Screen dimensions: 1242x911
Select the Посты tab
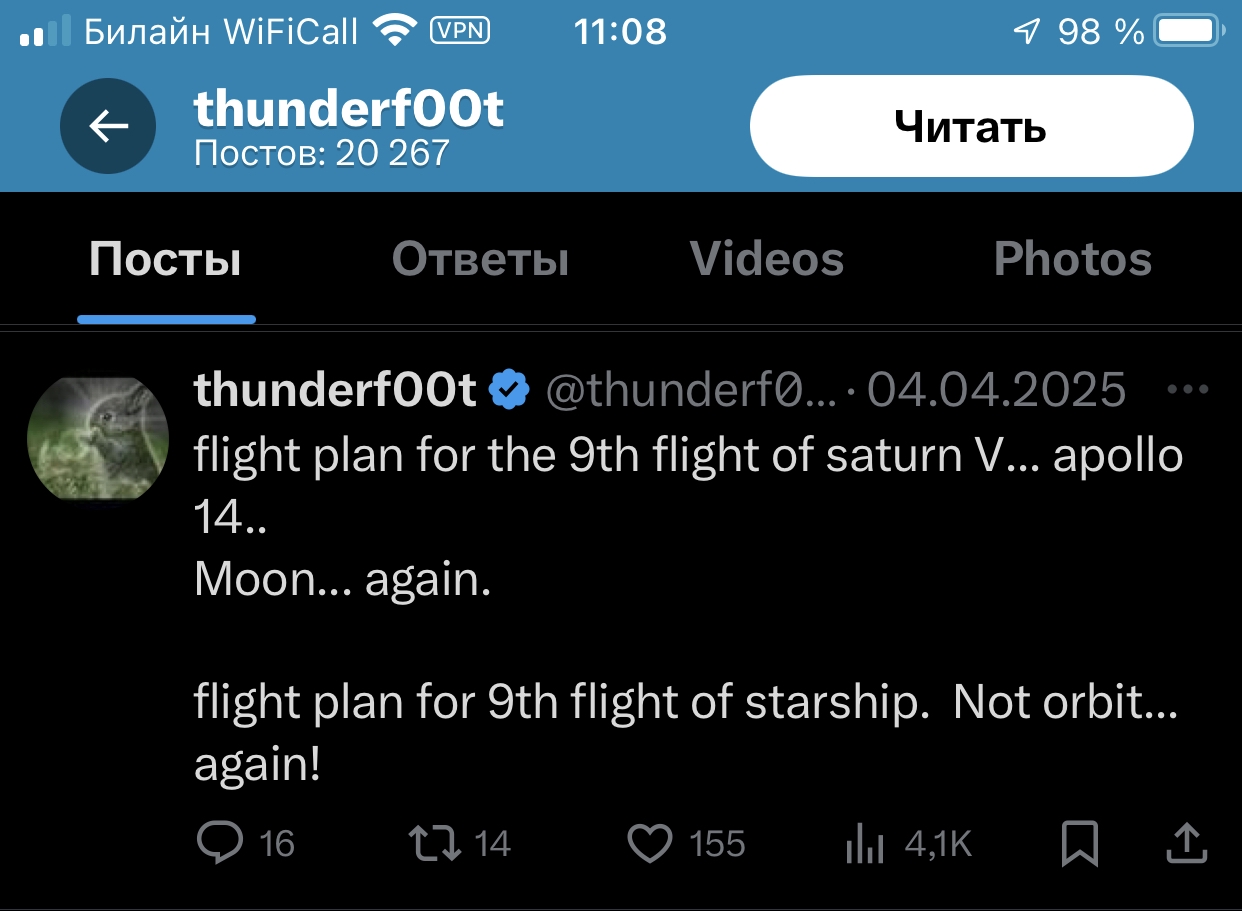(165, 260)
